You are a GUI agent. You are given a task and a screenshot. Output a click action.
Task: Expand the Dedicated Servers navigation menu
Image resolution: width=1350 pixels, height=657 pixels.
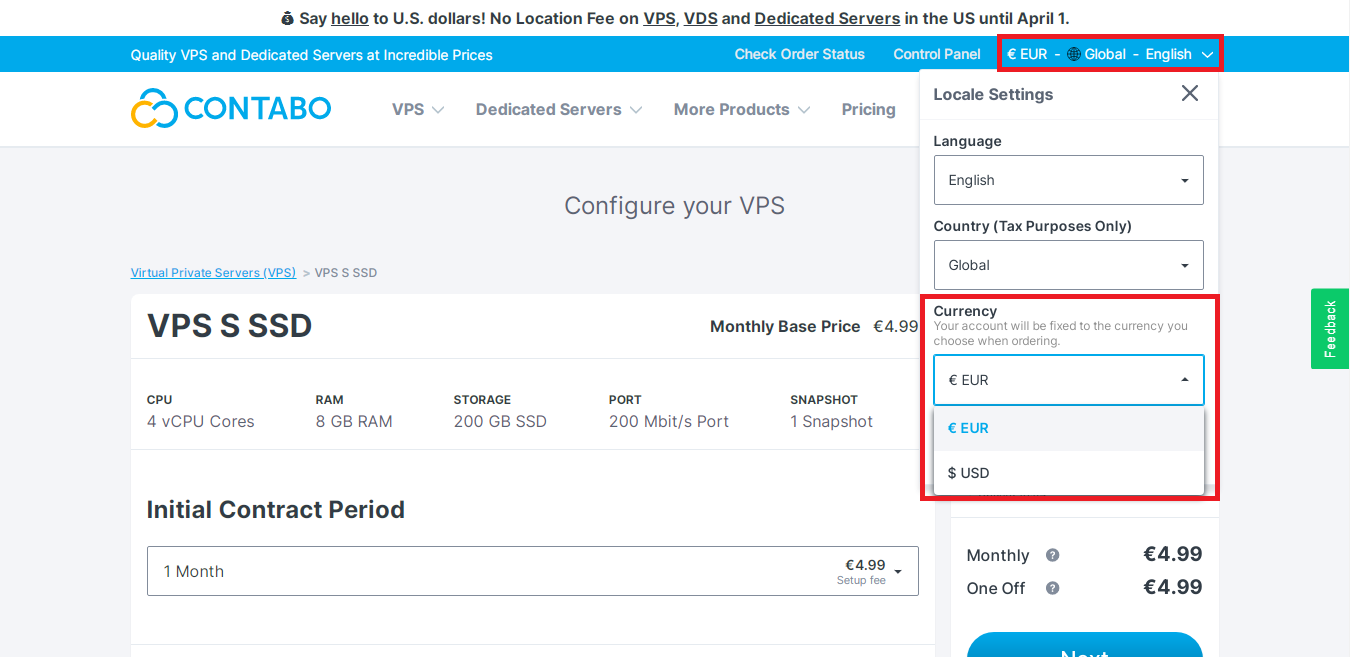(x=559, y=109)
